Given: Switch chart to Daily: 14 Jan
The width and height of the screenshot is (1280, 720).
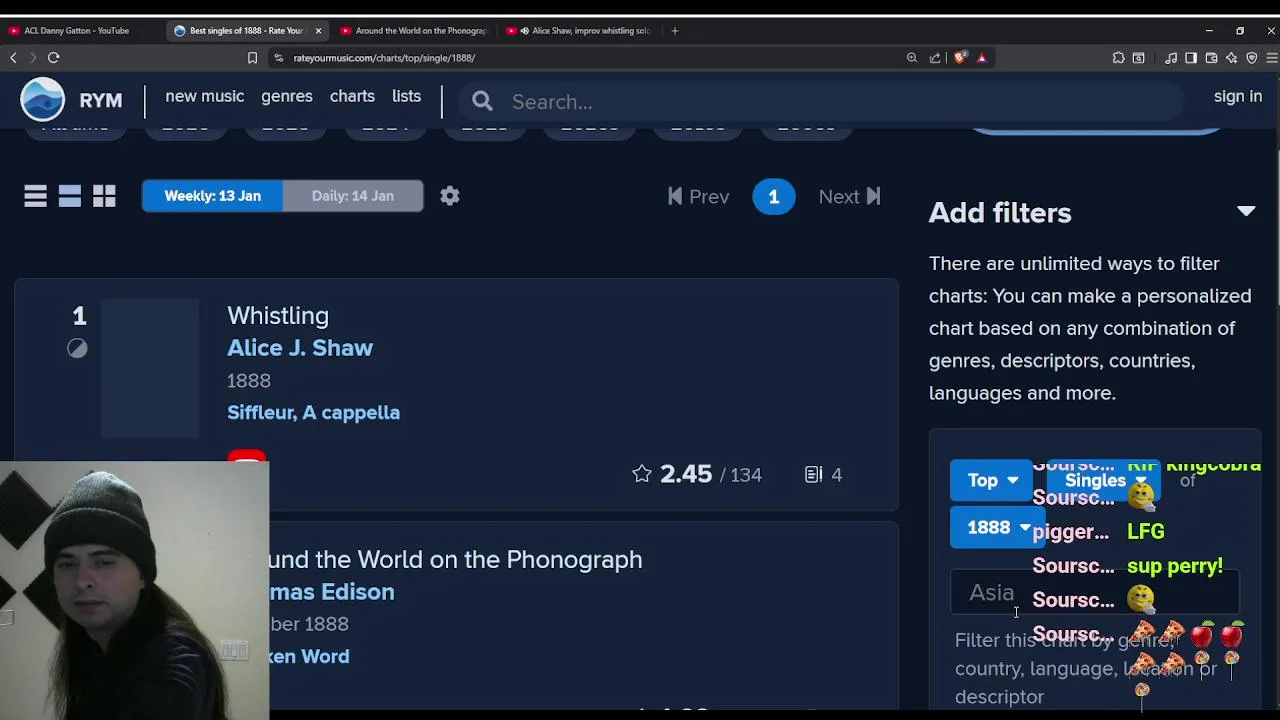Looking at the screenshot, I should pyautogui.click(x=353, y=196).
